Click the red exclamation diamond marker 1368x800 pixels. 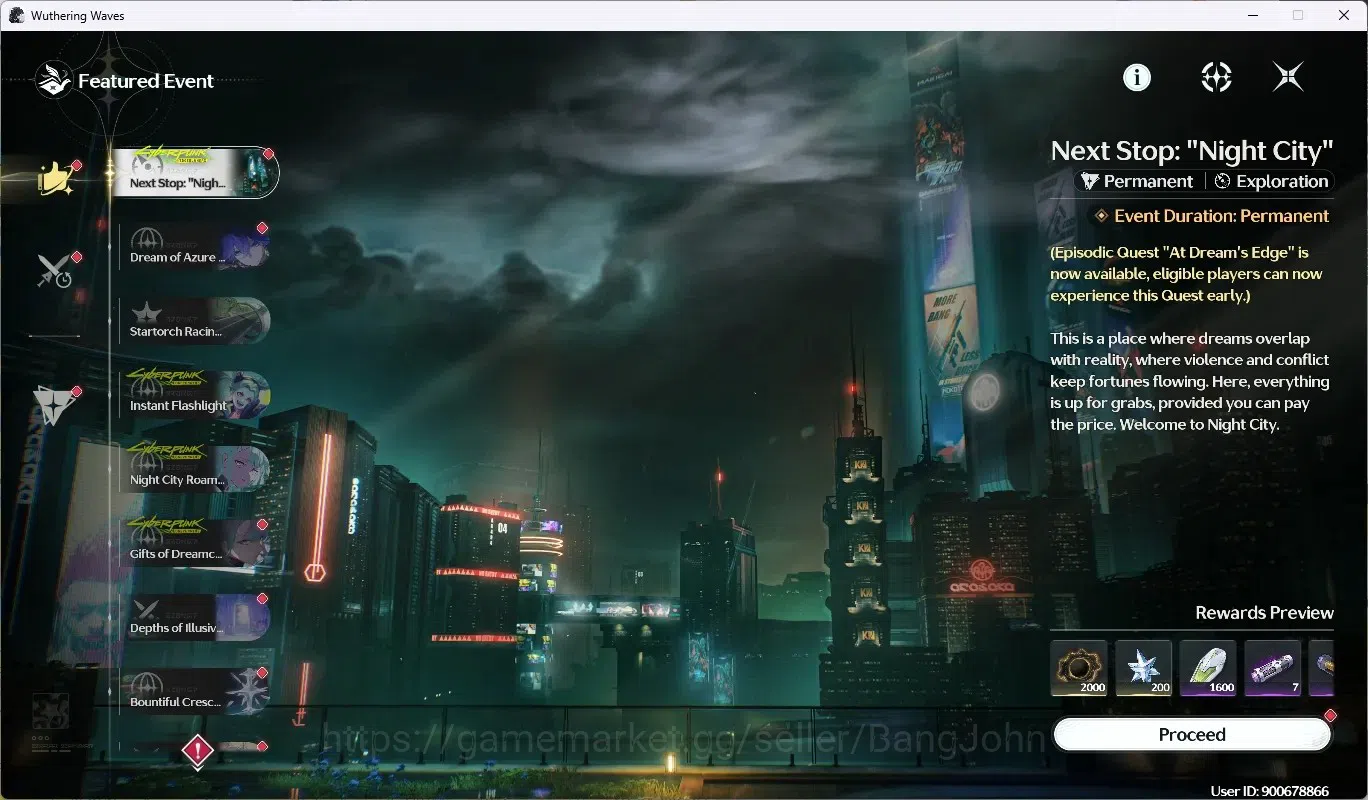coord(198,750)
